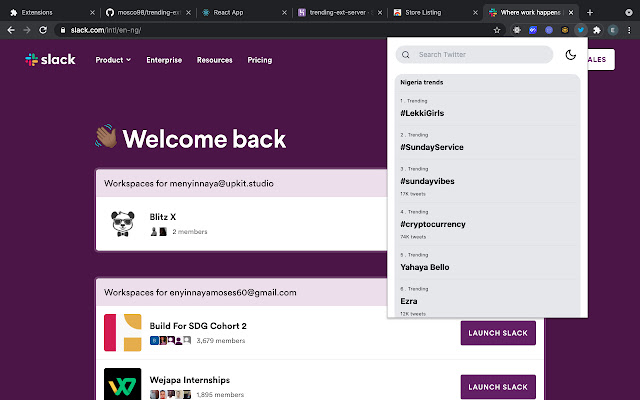Open the Chrome profile avatar

point(613,30)
